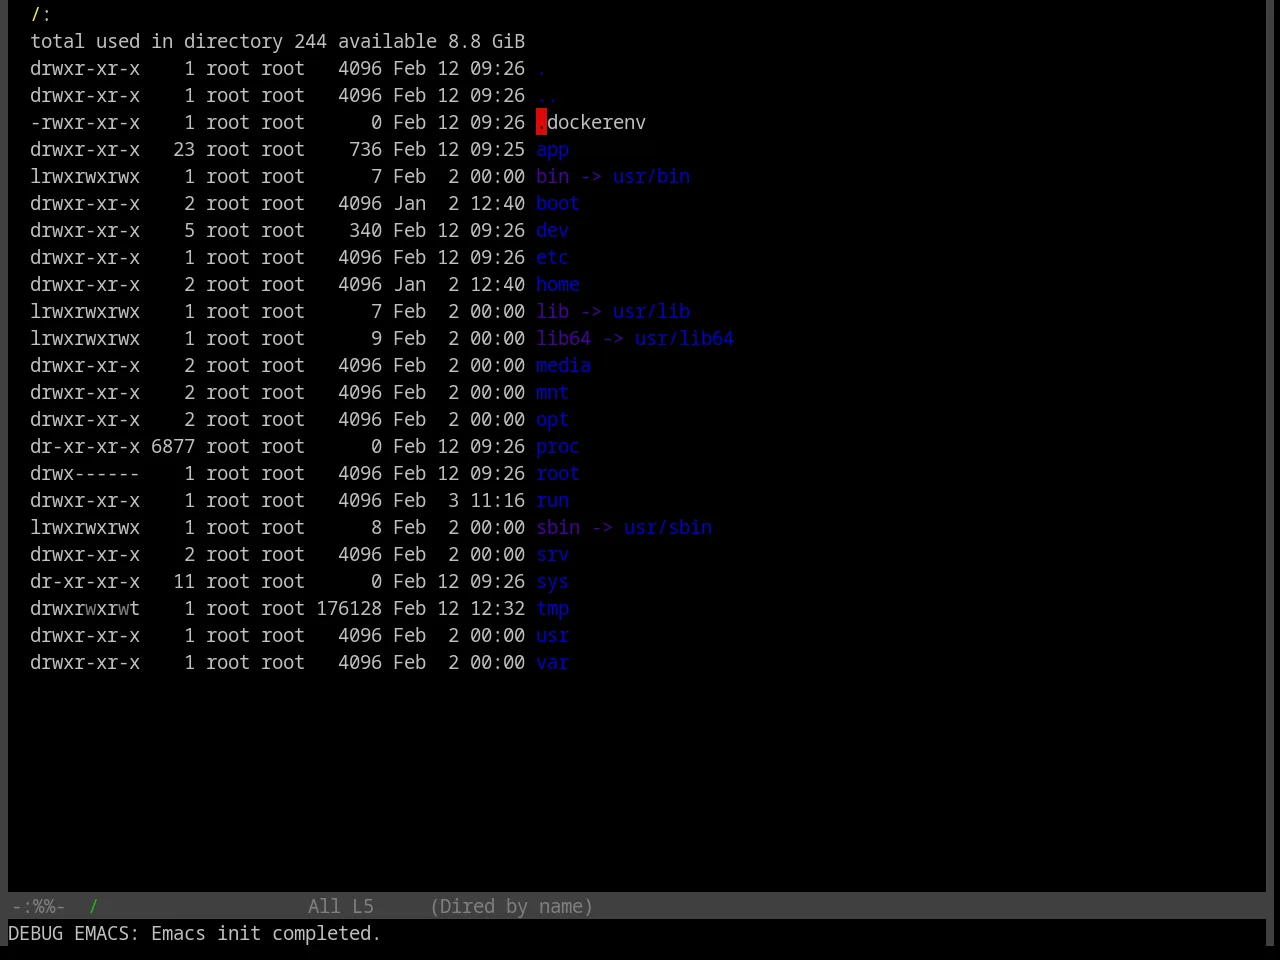Click the 'drwx------' permissions of root
The width and height of the screenshot is (1280, 960).
85,473
